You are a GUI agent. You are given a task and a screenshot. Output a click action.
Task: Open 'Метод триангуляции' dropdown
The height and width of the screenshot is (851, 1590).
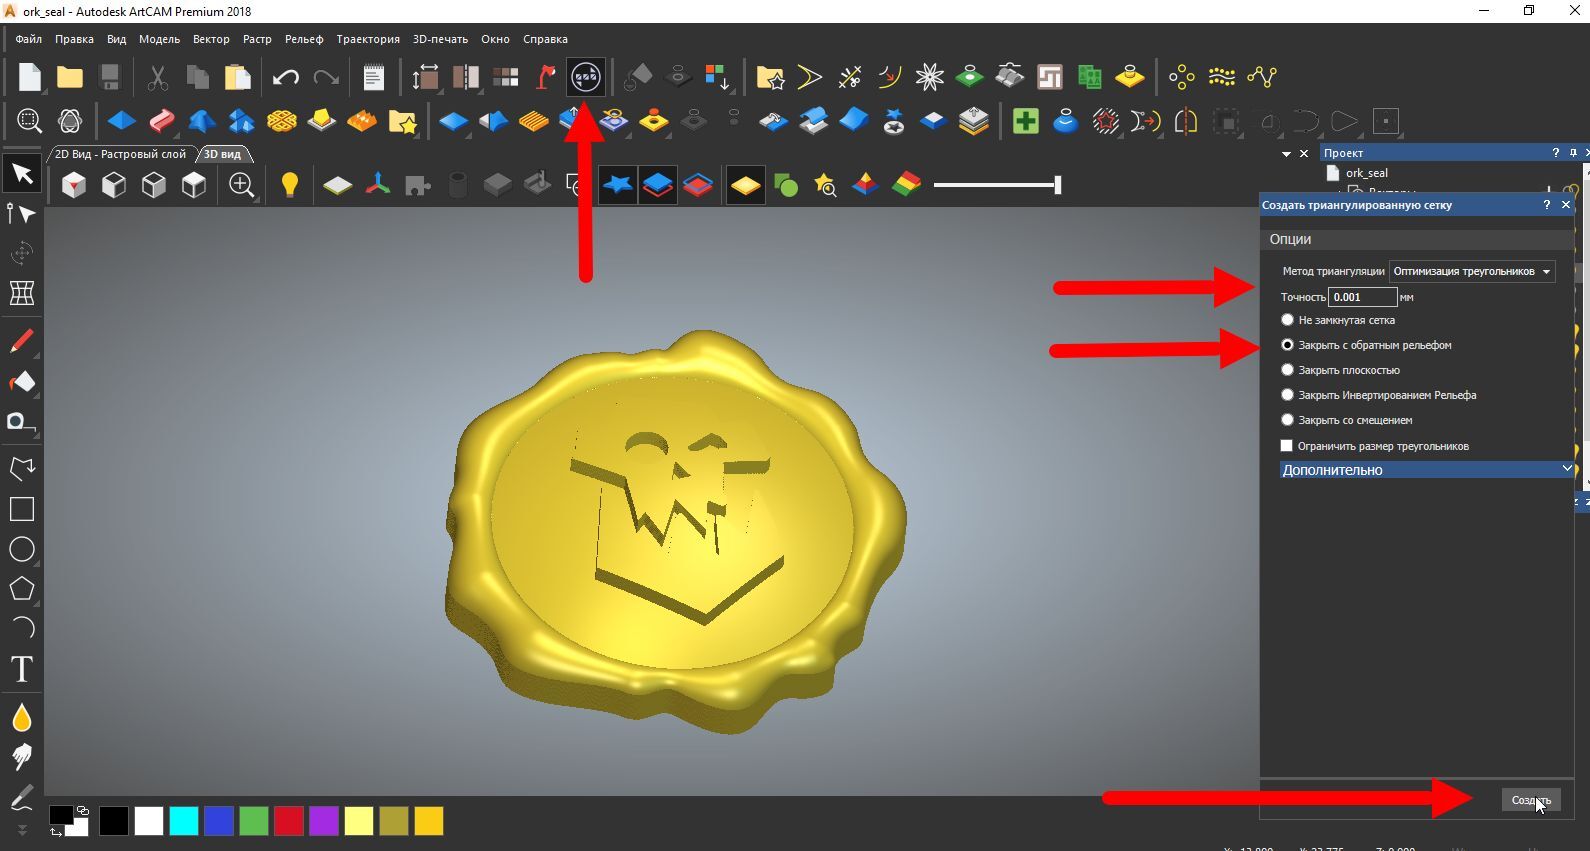tap(1472, 271)
